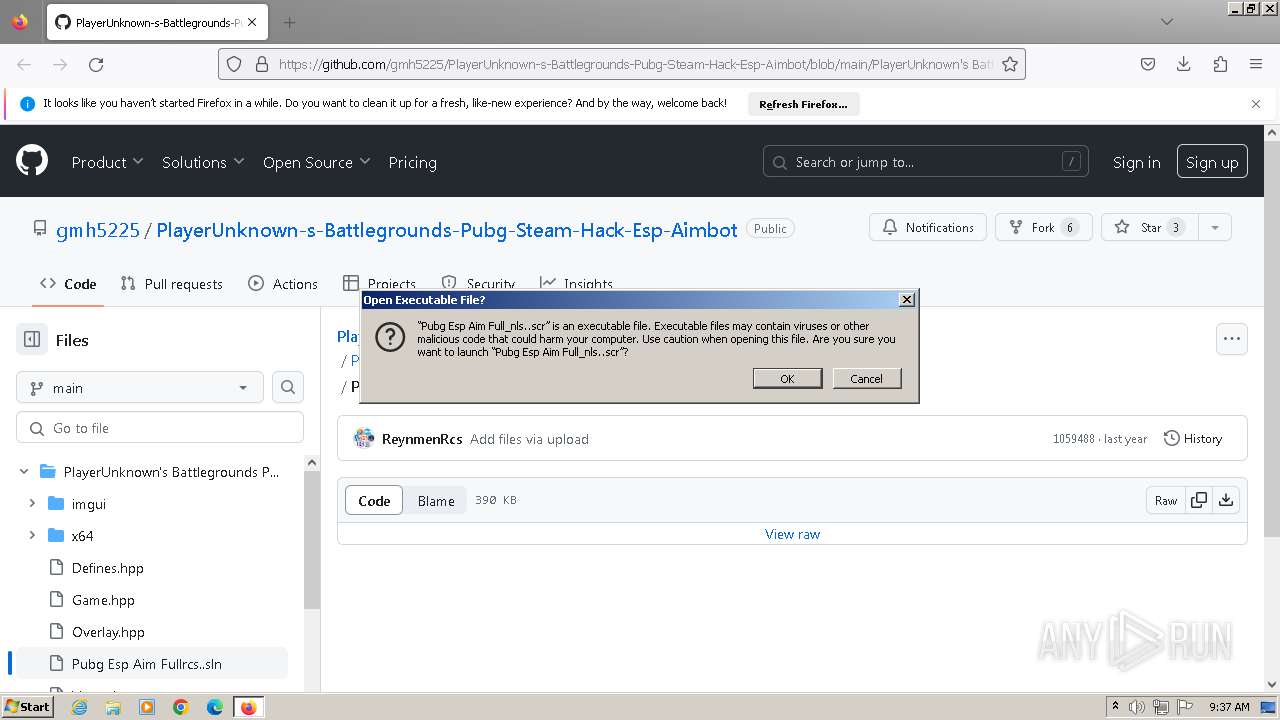Open the Raw file view
This screenshot has height=720, width=1280.
coord(1166,501)
